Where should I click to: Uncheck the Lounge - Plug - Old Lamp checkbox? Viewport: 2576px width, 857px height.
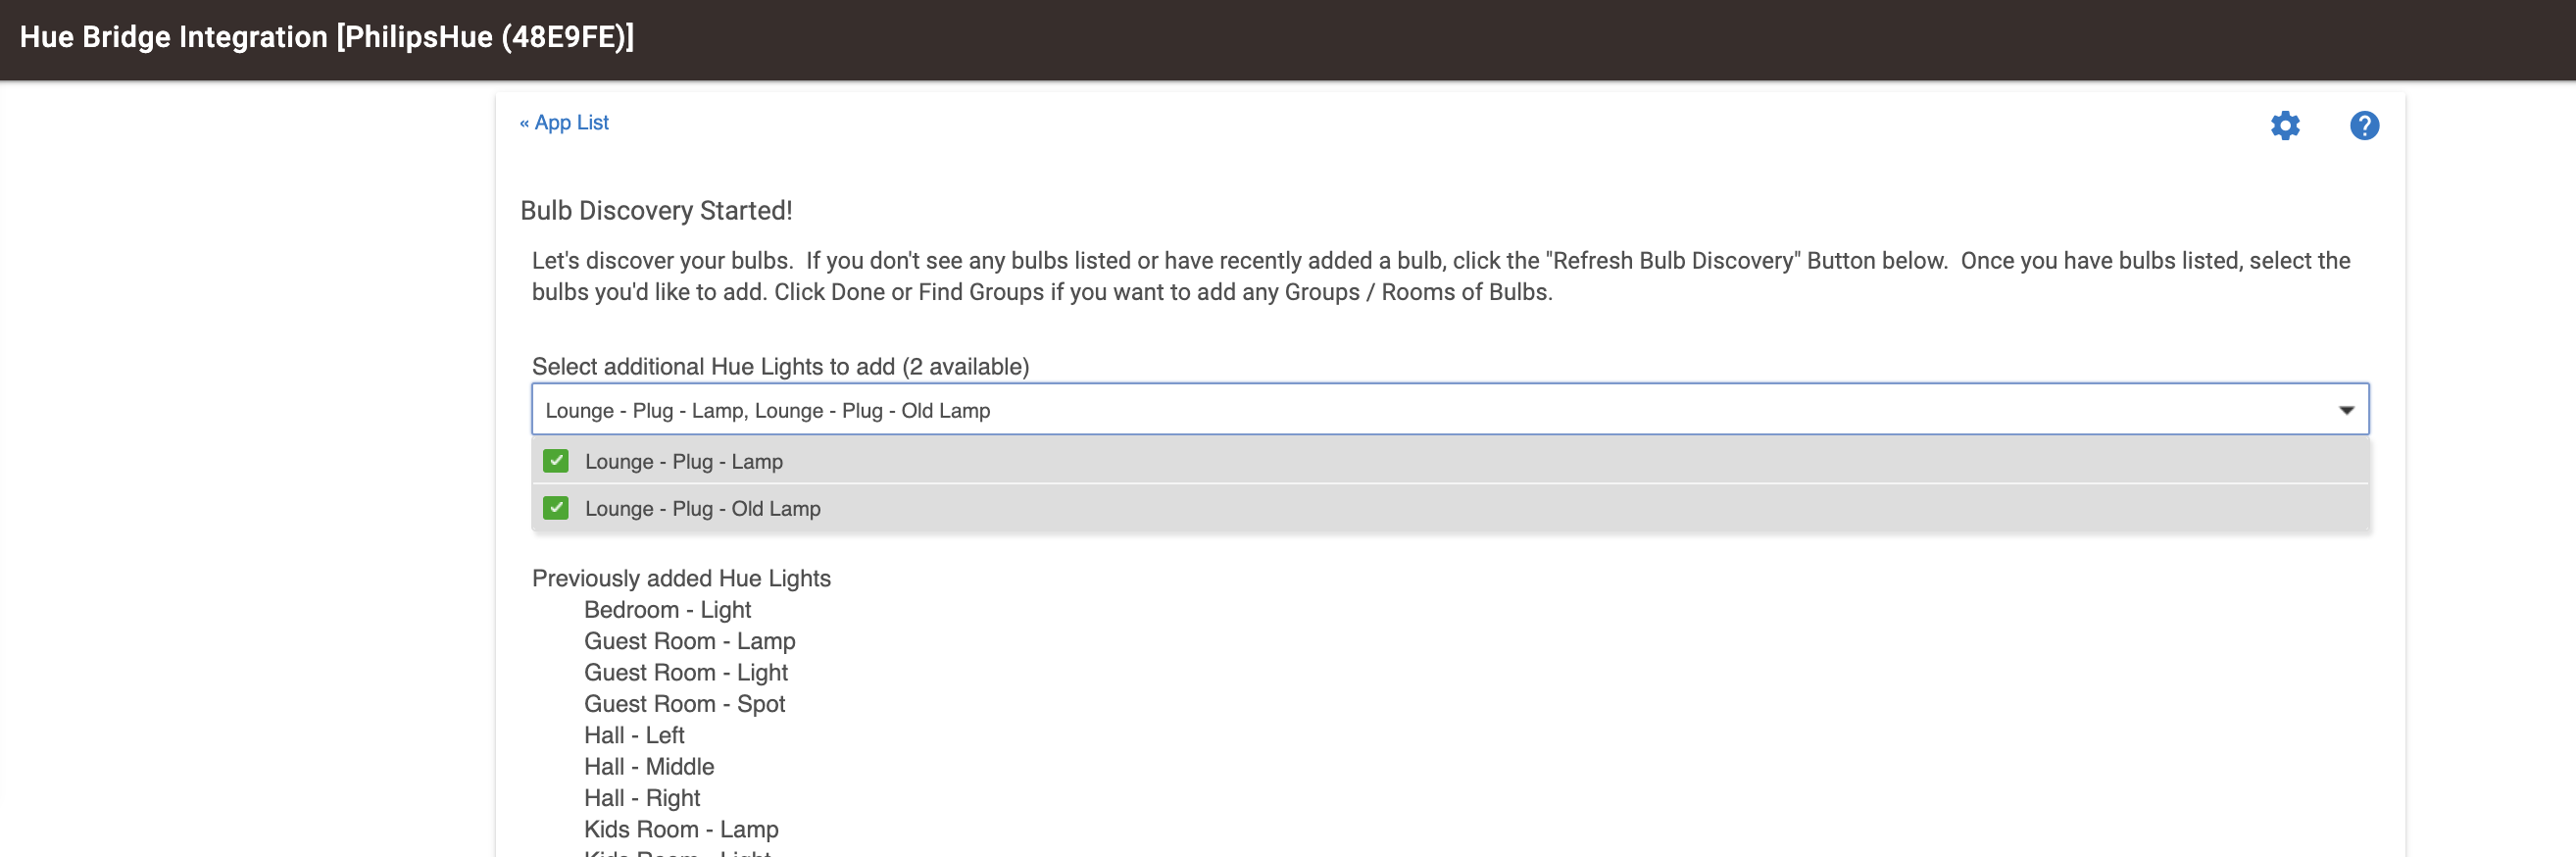click(x=556, y=508)
